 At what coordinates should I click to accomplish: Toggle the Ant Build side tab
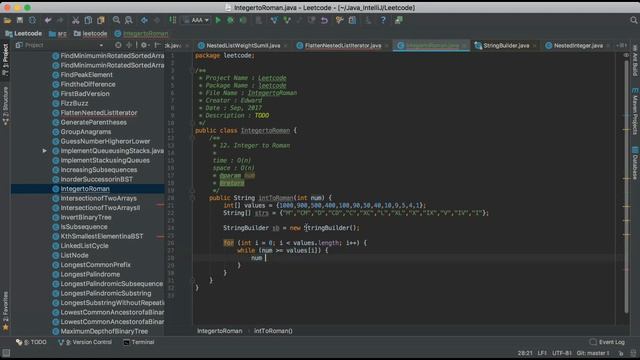(635, 60)
